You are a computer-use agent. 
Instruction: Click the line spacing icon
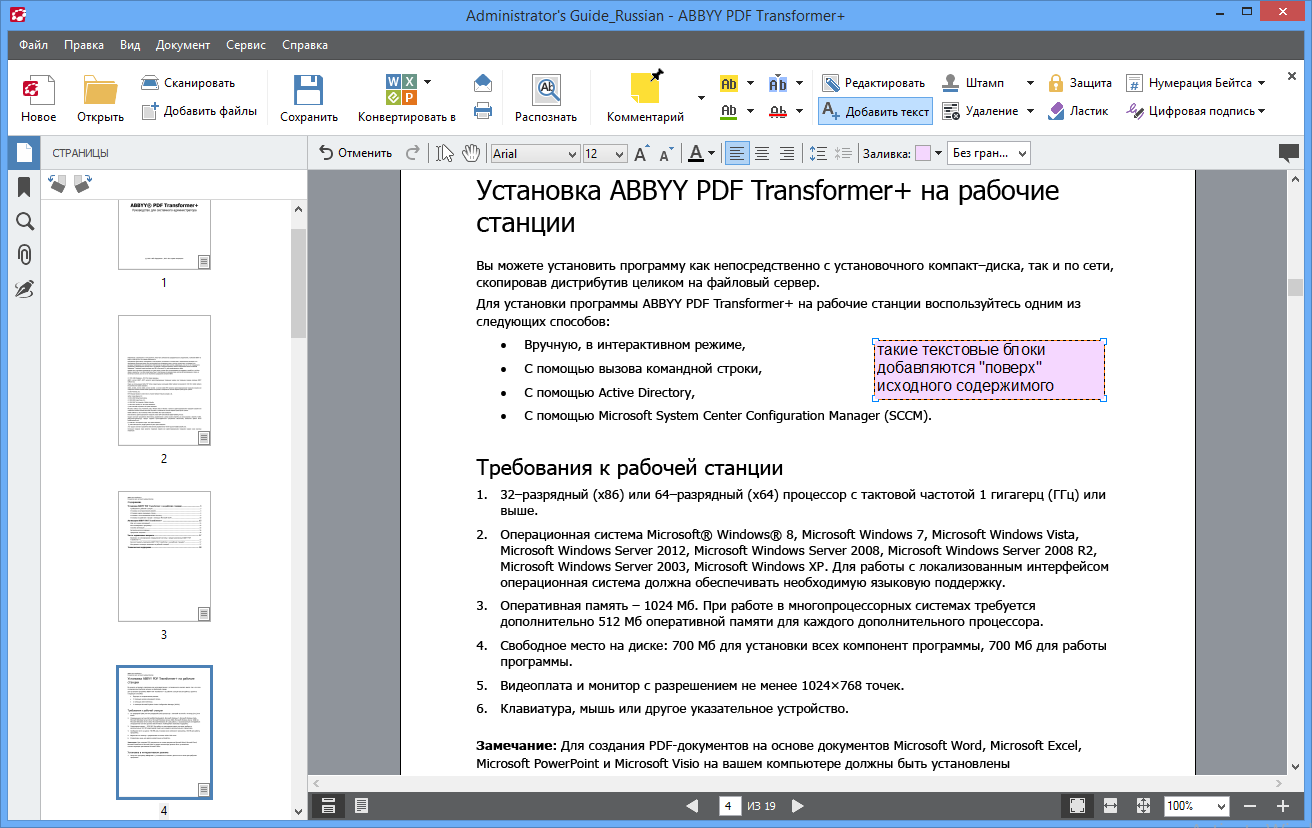[x=817, y=153]
